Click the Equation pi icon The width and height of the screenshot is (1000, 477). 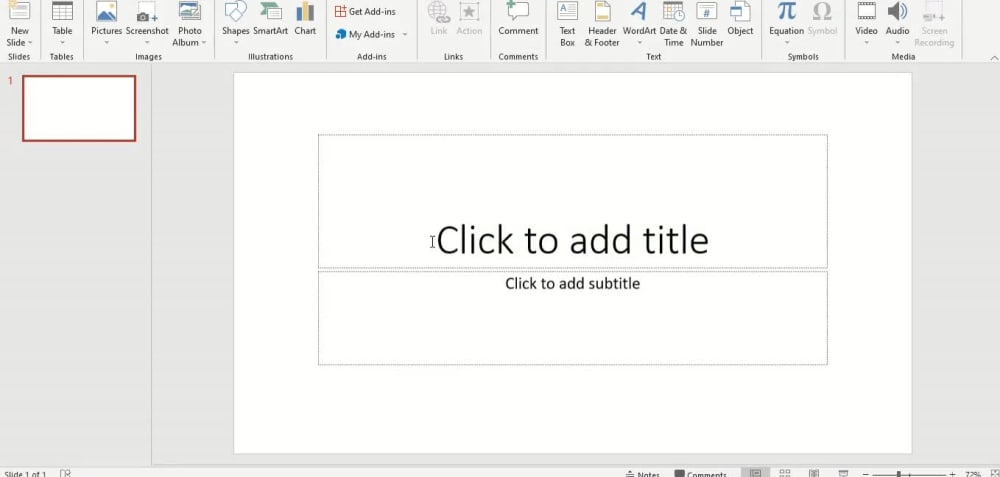(787, 11)
